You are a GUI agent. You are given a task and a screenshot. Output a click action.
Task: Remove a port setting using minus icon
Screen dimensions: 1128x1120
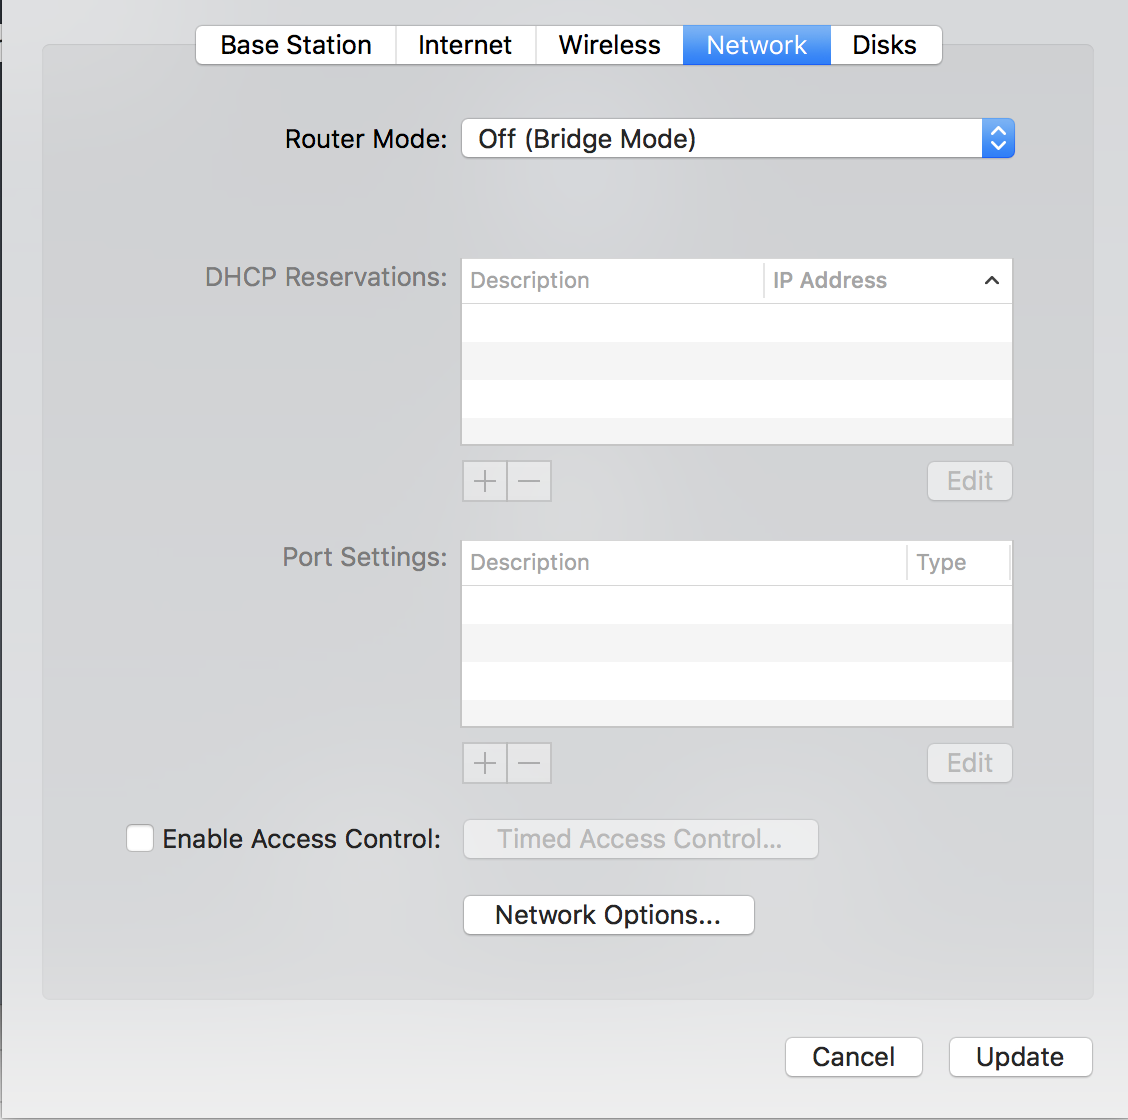coord(529,763)
